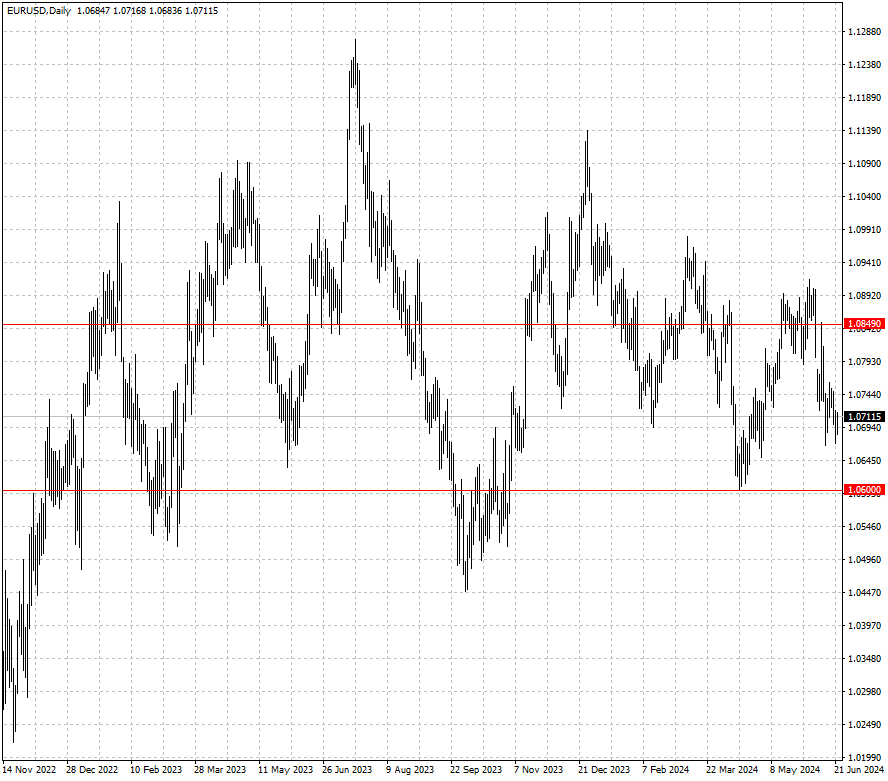Click the 8 May 2024 date label
This screenshot has height=781, width=888.
point(795,770)
